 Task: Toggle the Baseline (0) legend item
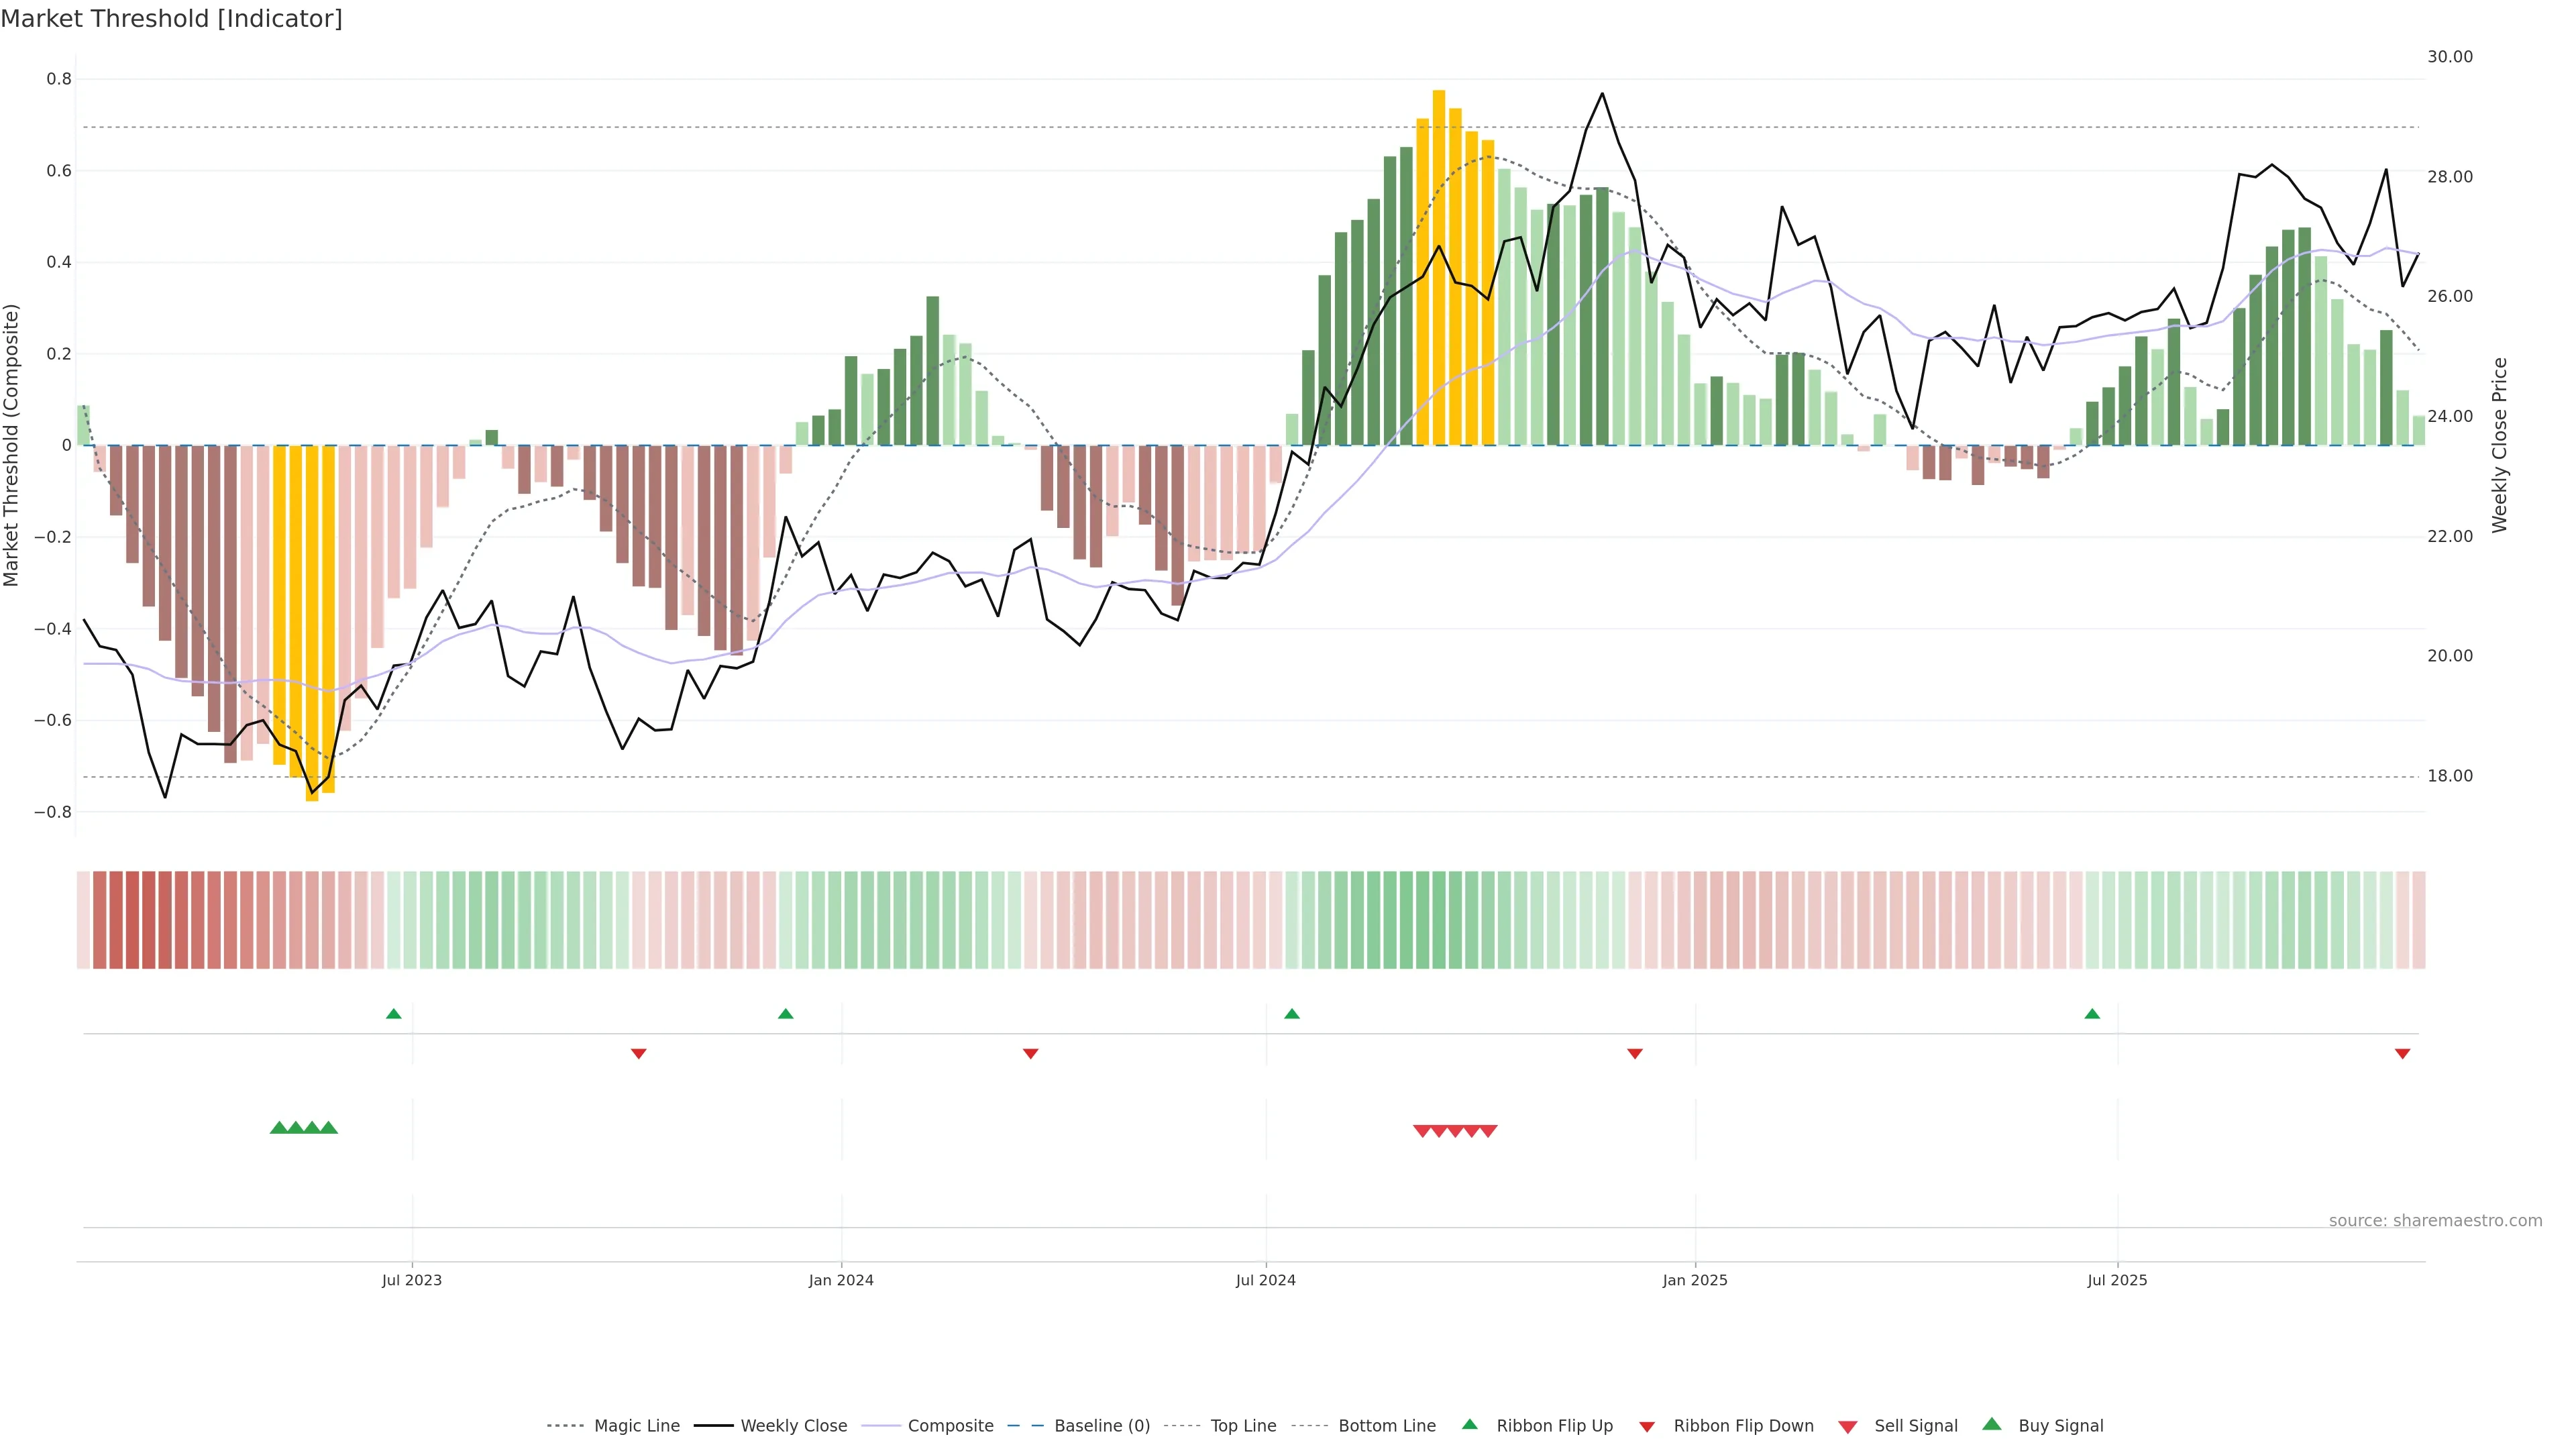(x=1101, y=1426)
